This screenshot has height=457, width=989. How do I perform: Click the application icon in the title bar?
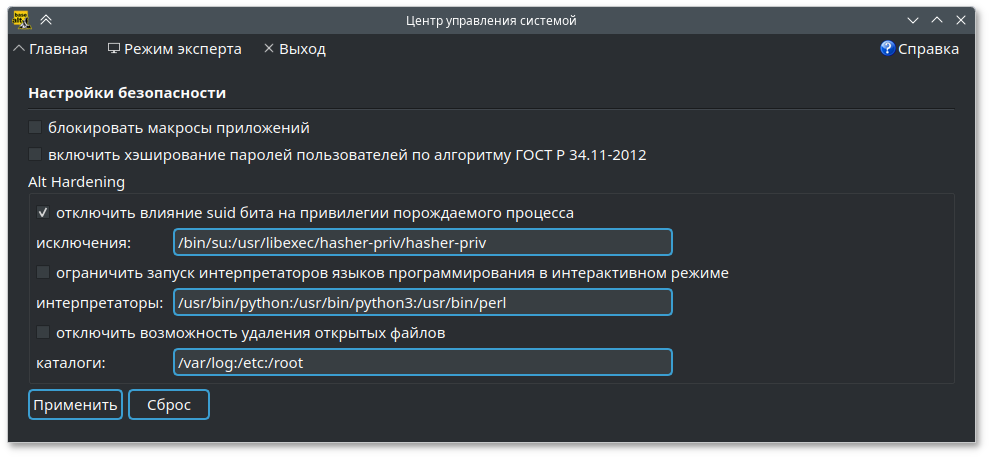click(19, 19)
